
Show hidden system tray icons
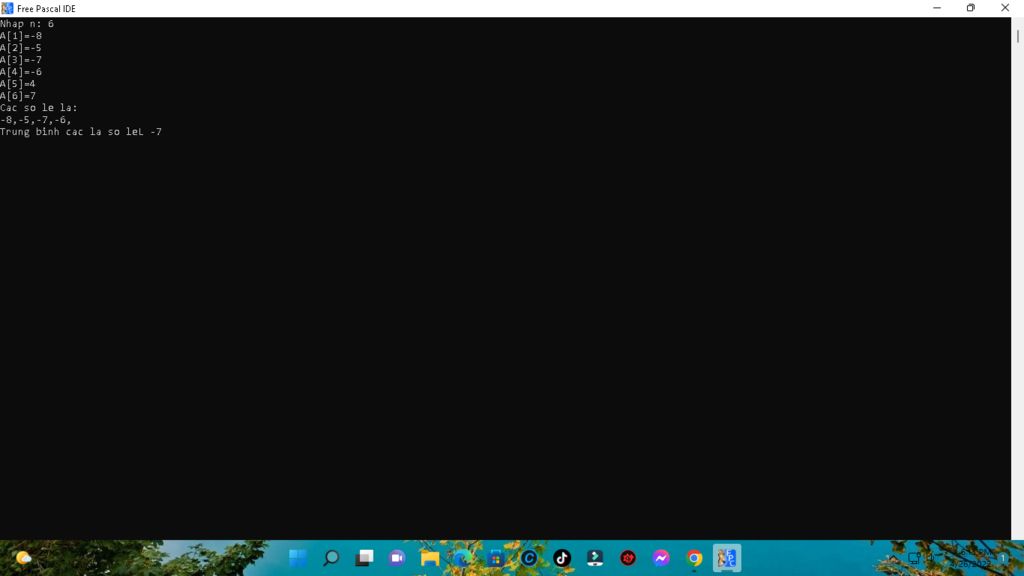(893, 558)
